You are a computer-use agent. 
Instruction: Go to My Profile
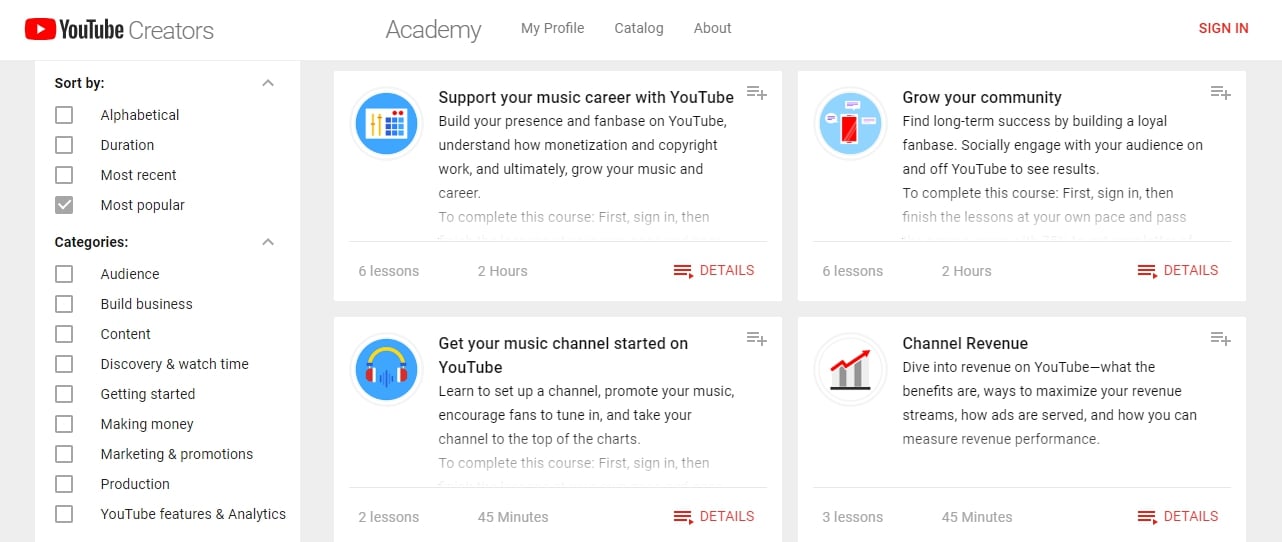[552, 28]
